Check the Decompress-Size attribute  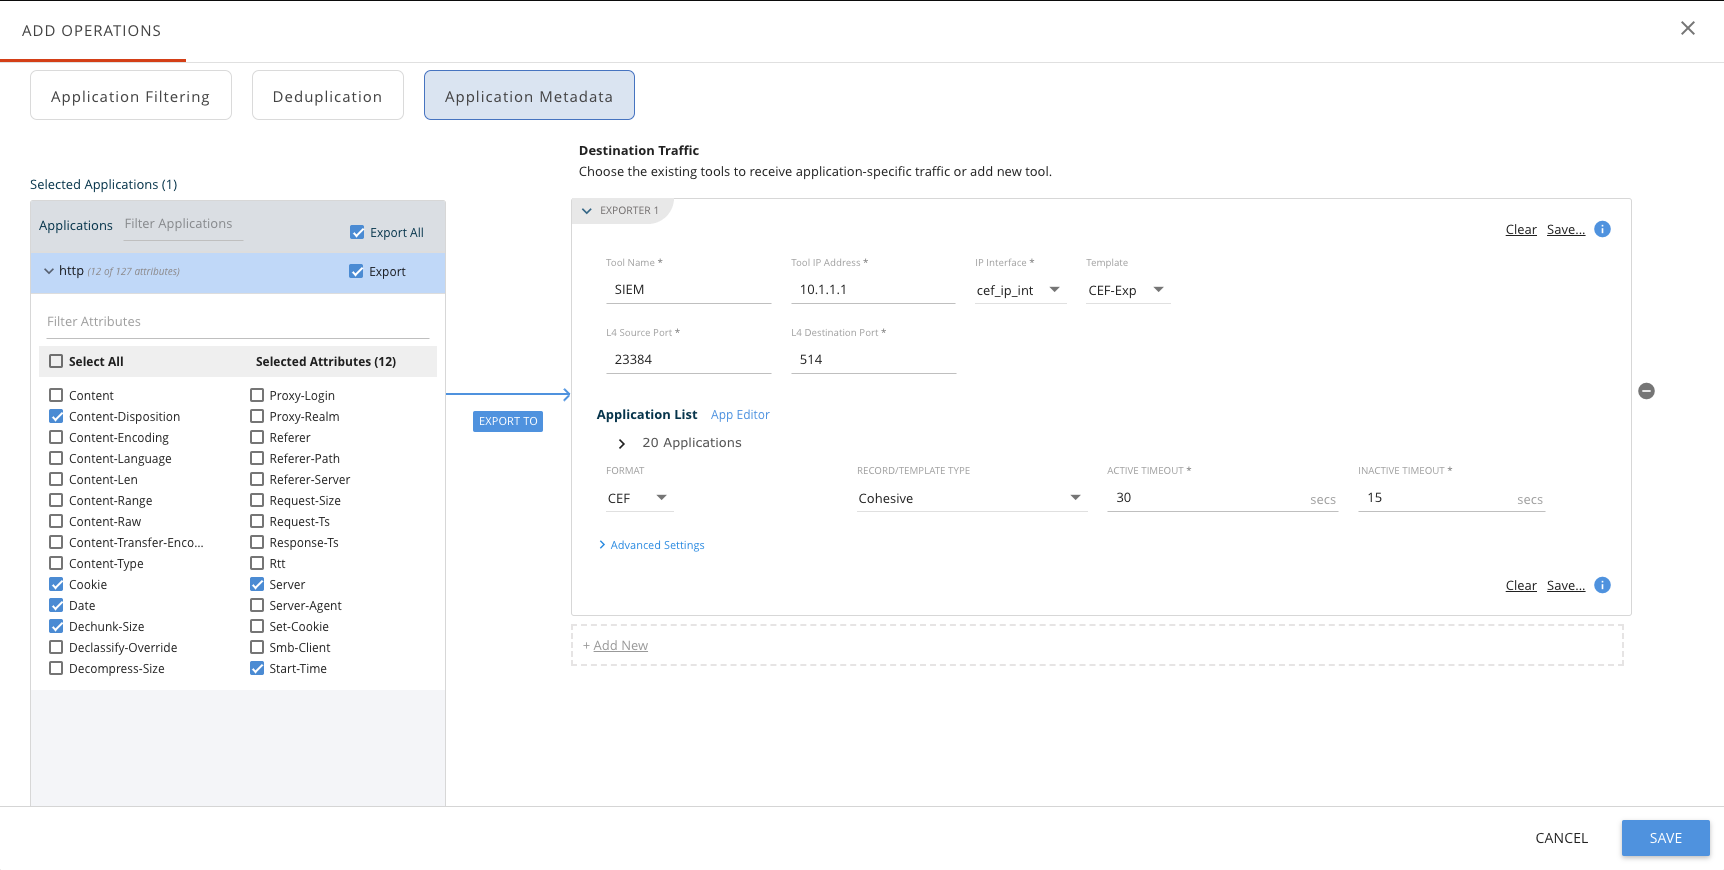[56, 668]
